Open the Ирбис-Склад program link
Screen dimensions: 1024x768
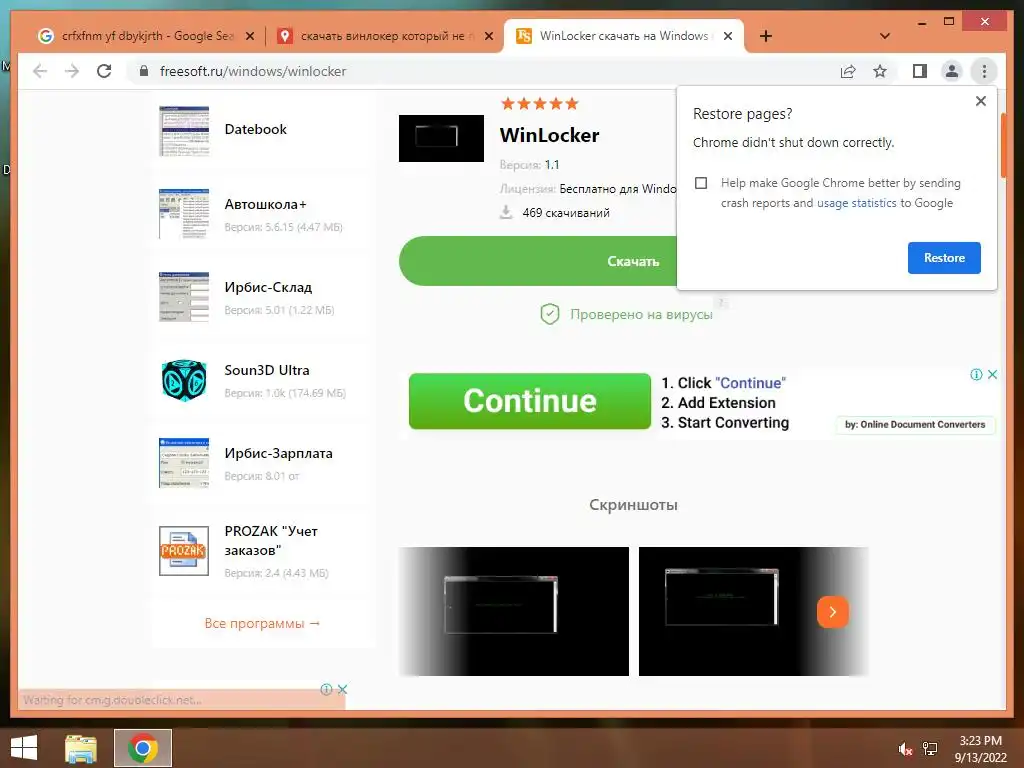point(268,287)
